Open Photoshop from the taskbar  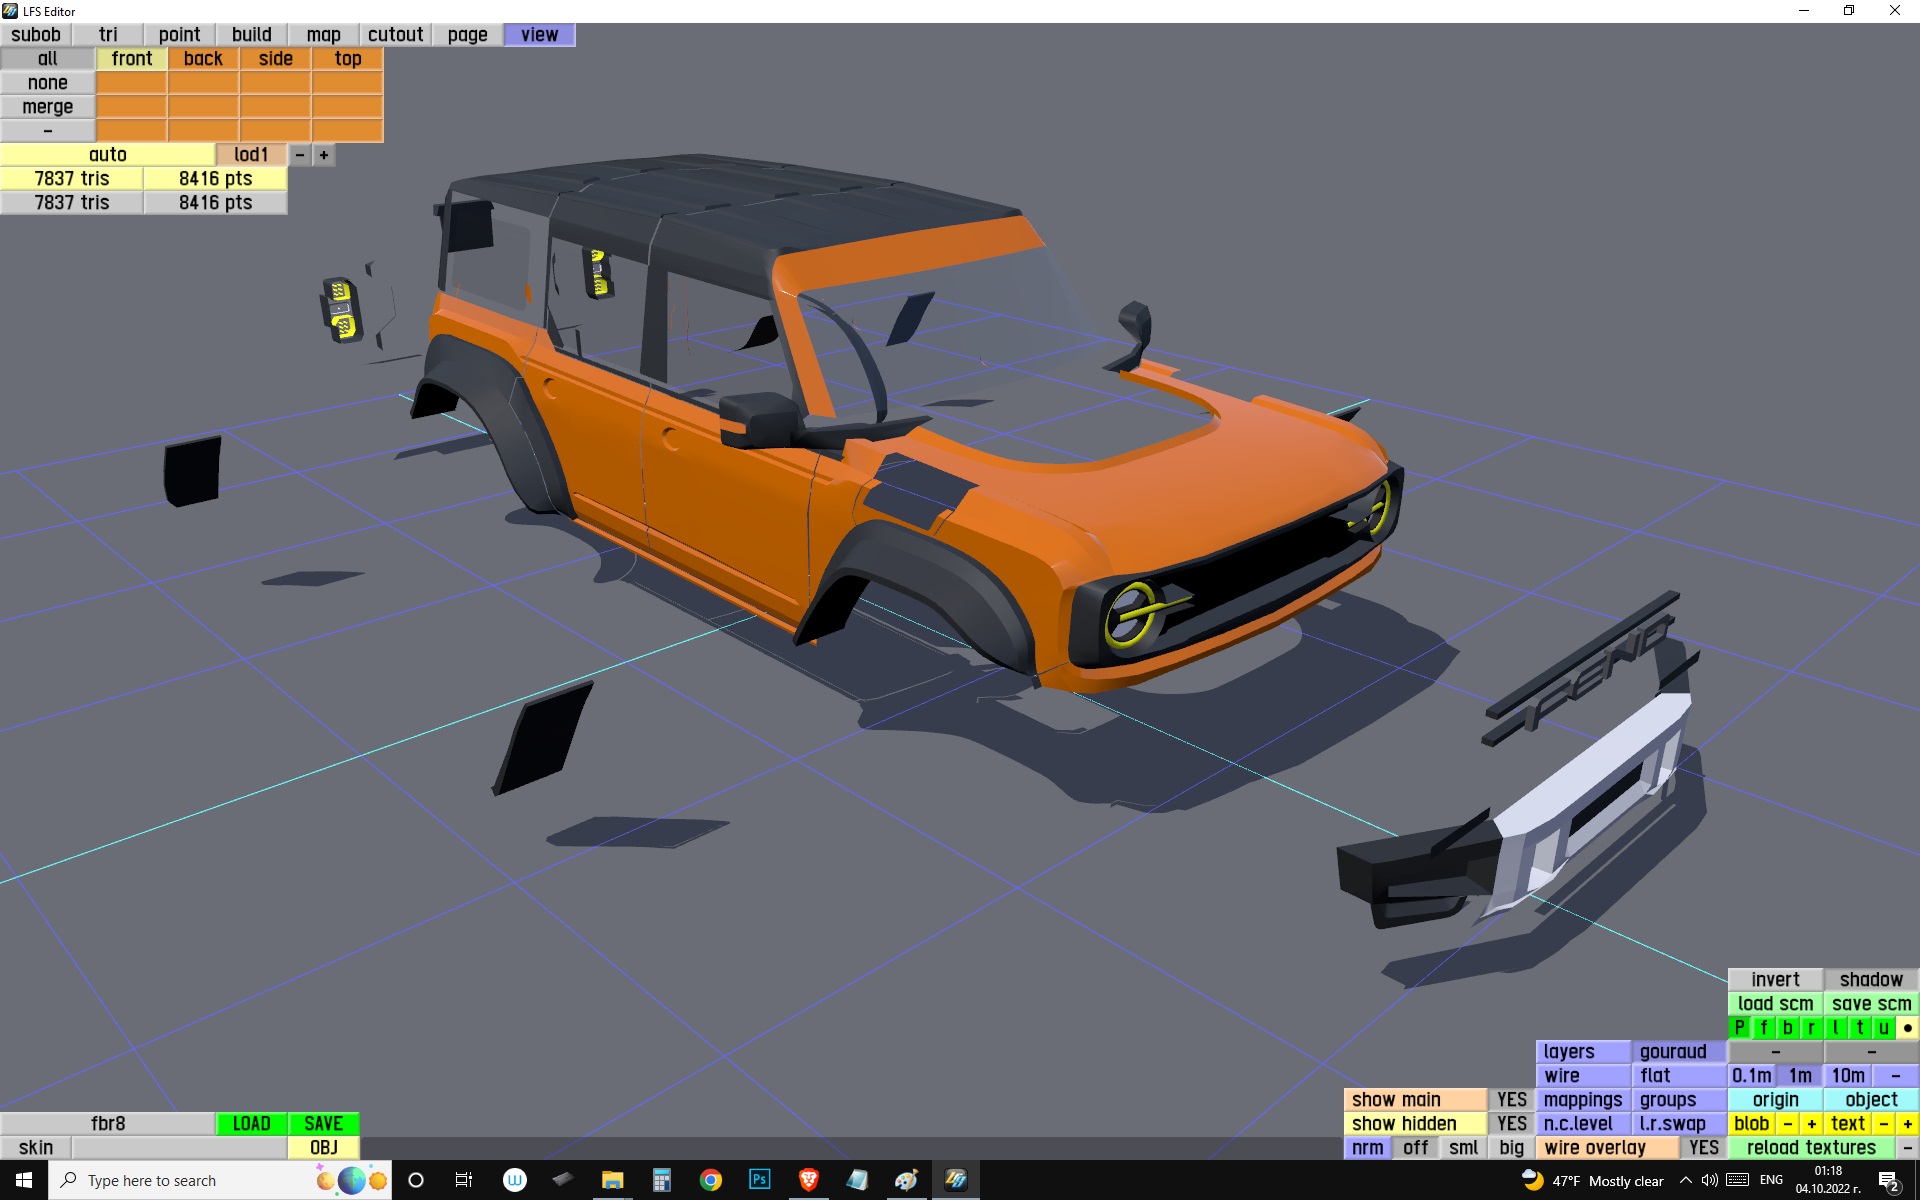[759, 1180]
